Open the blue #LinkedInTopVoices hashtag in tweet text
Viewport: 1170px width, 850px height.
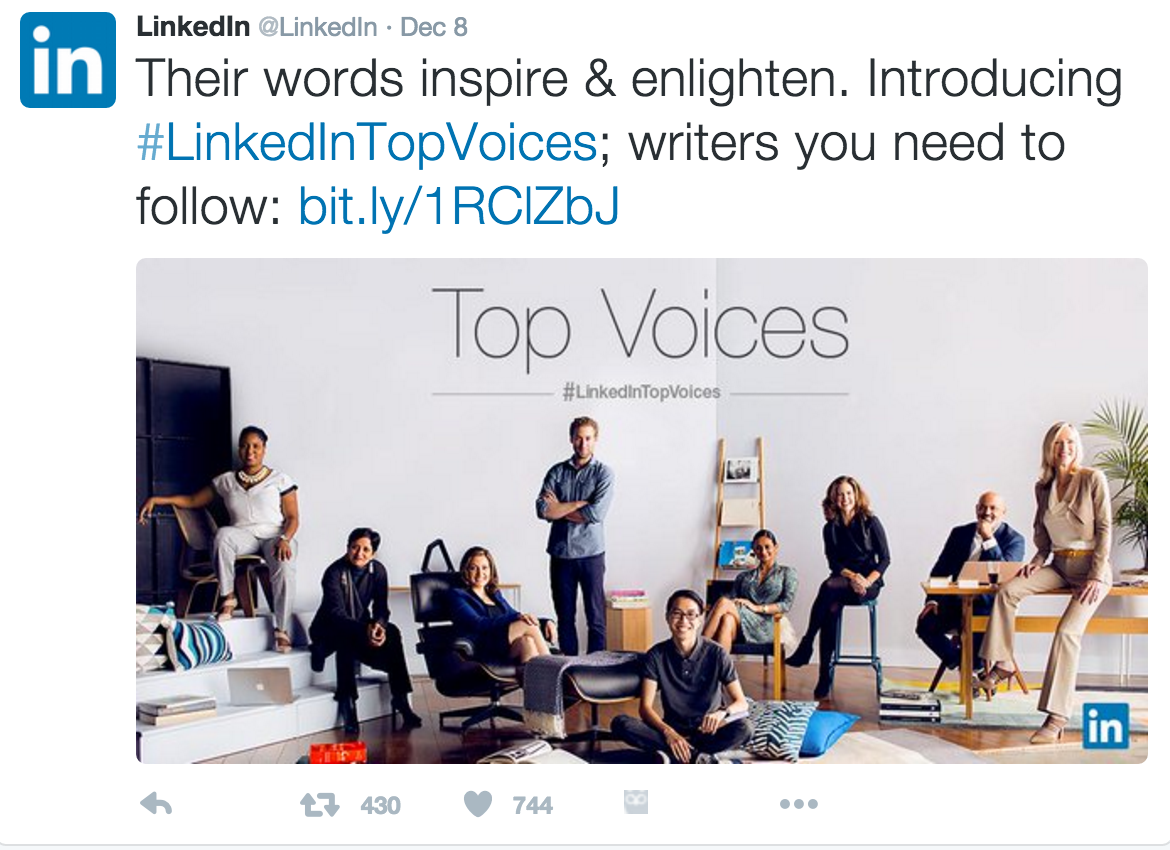coord(366,143)
